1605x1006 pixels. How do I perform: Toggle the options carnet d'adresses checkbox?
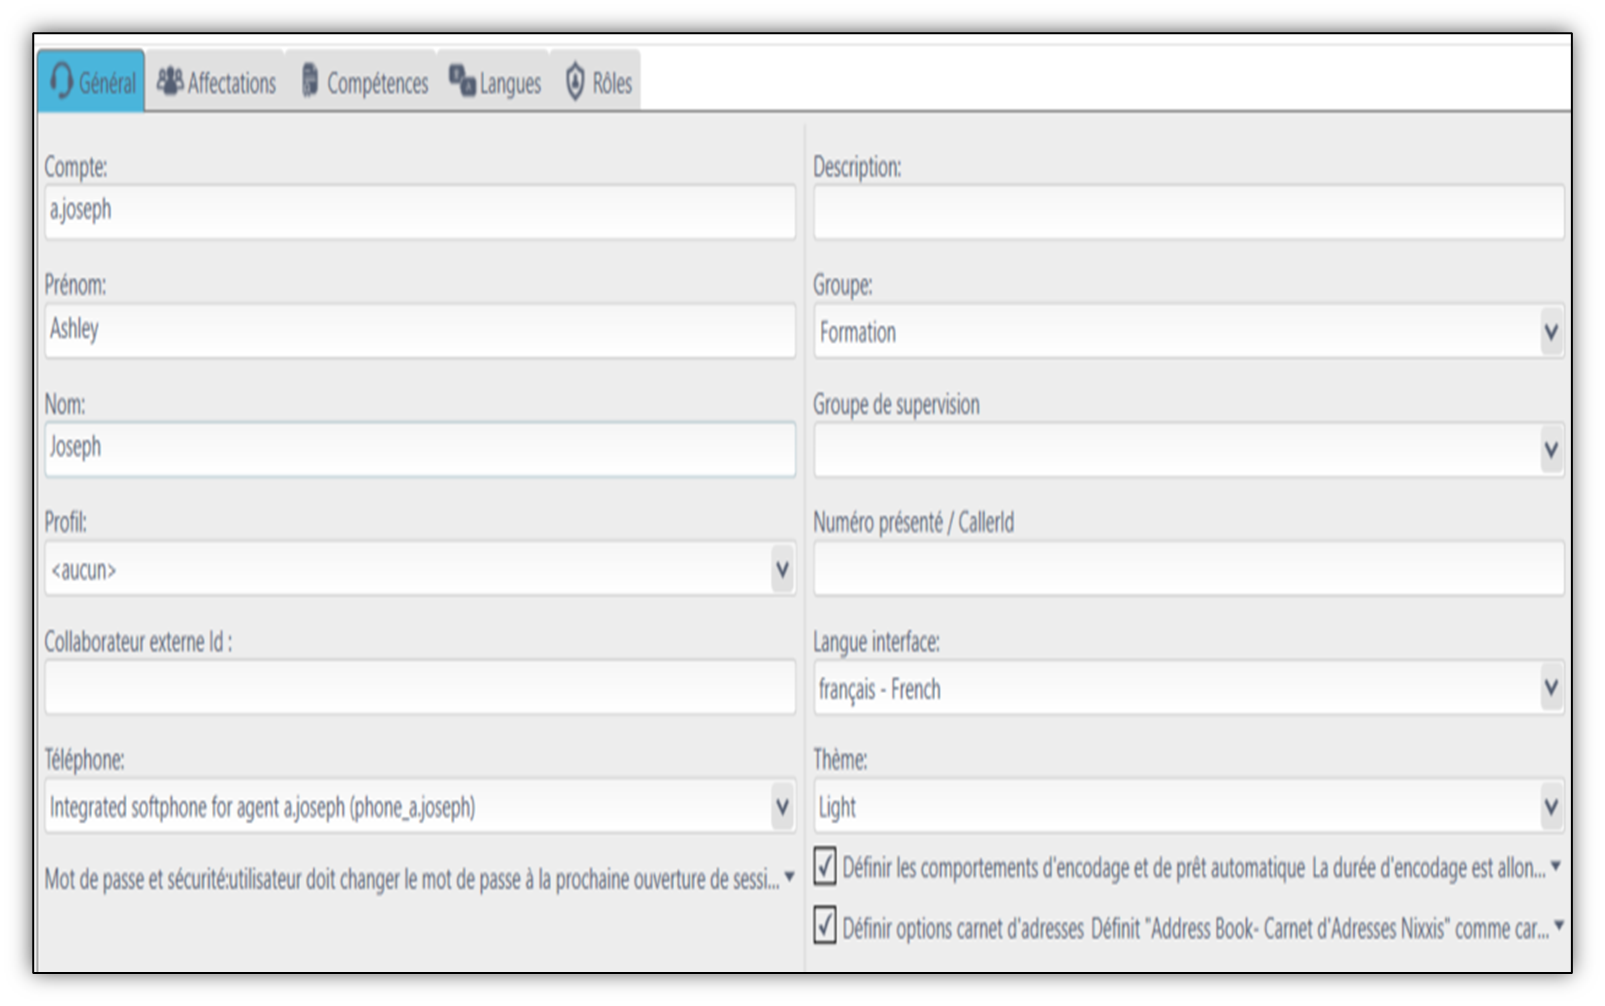pyautogui.click(x=825, y=926)
